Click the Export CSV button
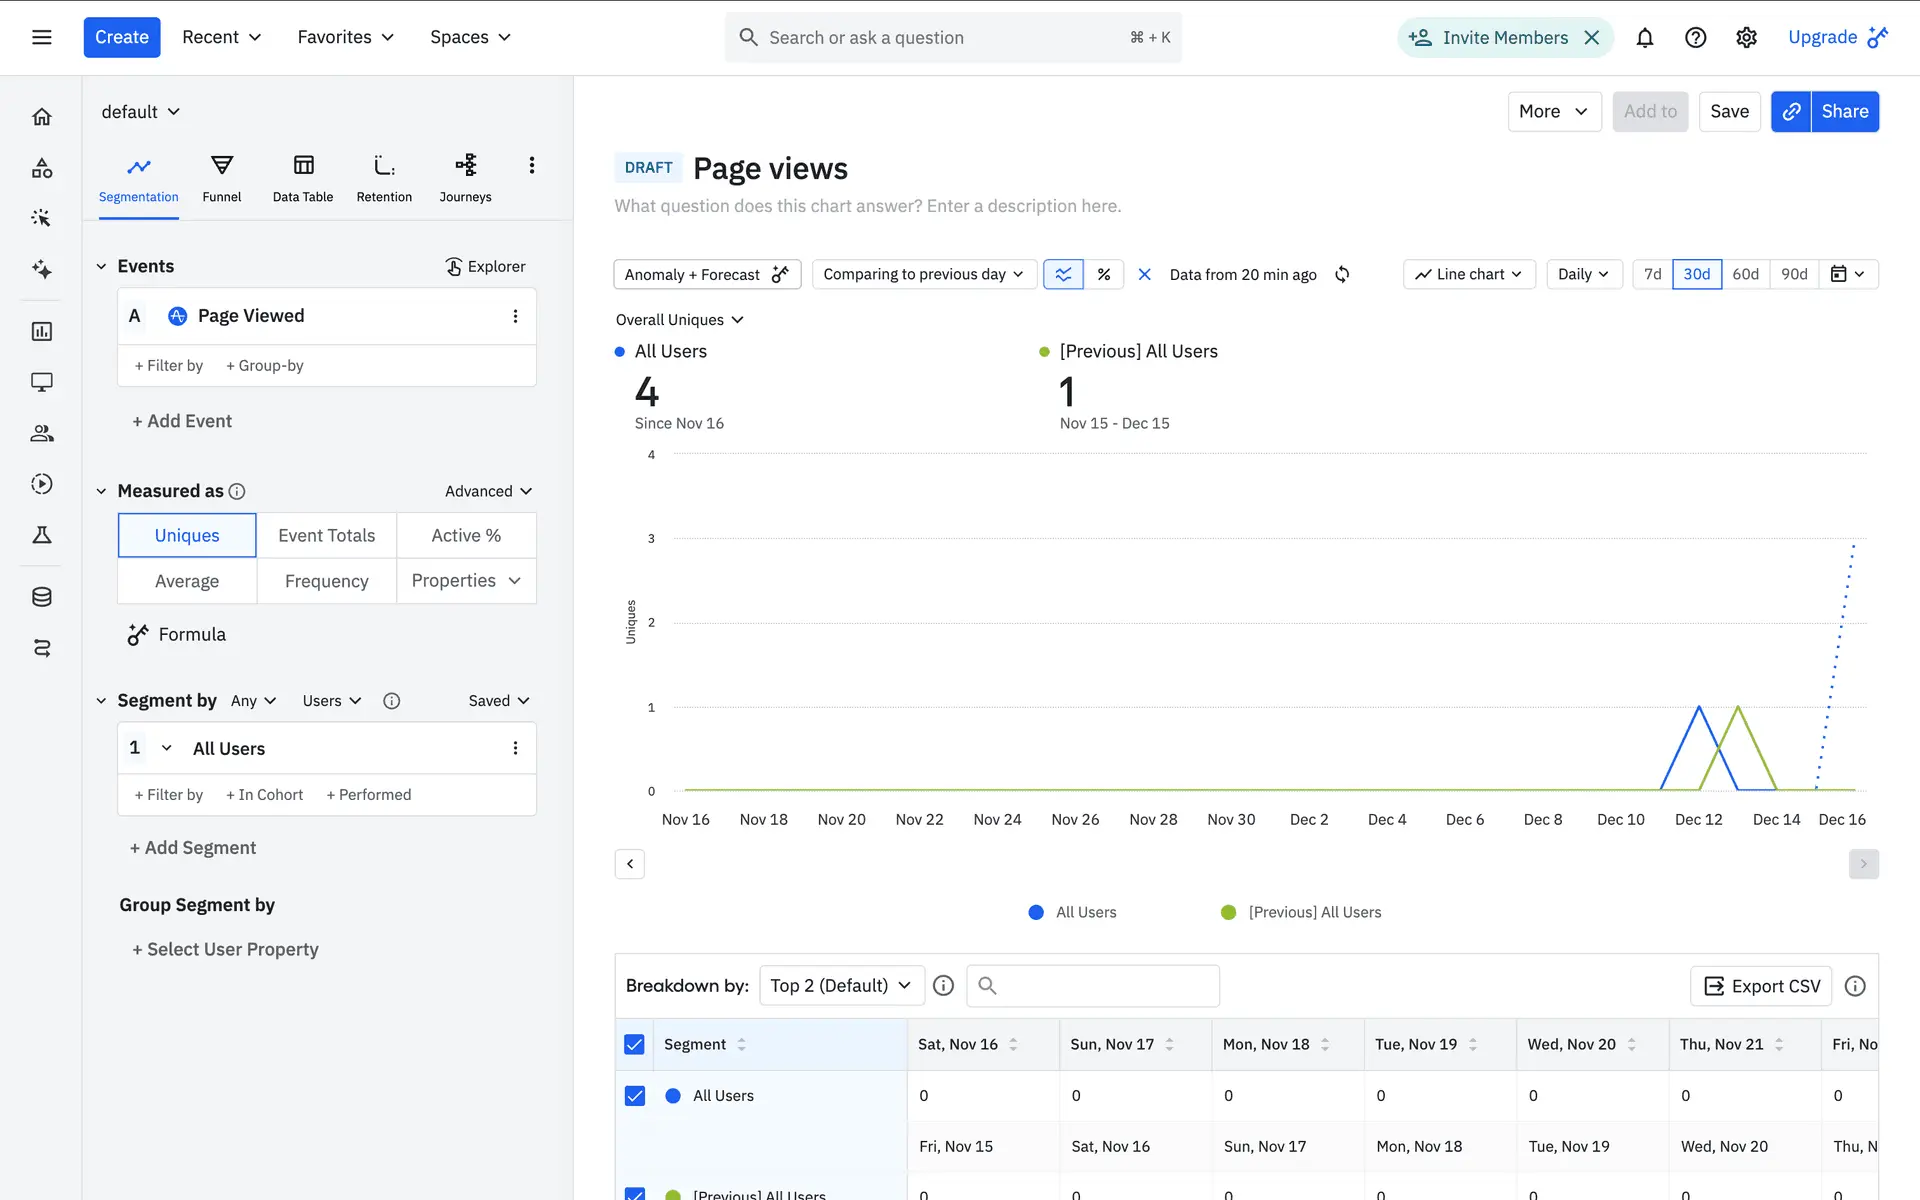The height and width of the screenshot is (1200, 1920). pos(1761,986)
